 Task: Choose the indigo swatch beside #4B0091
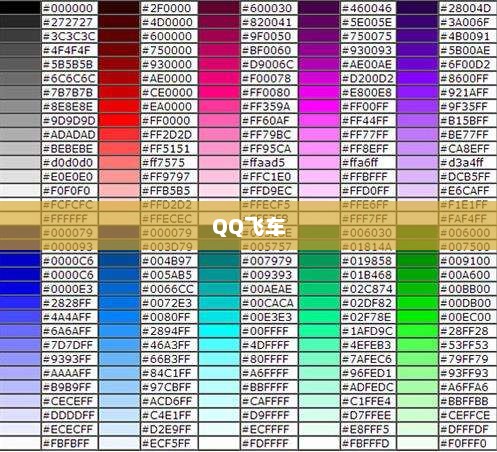pyautogui.click(x=417, y=36)
